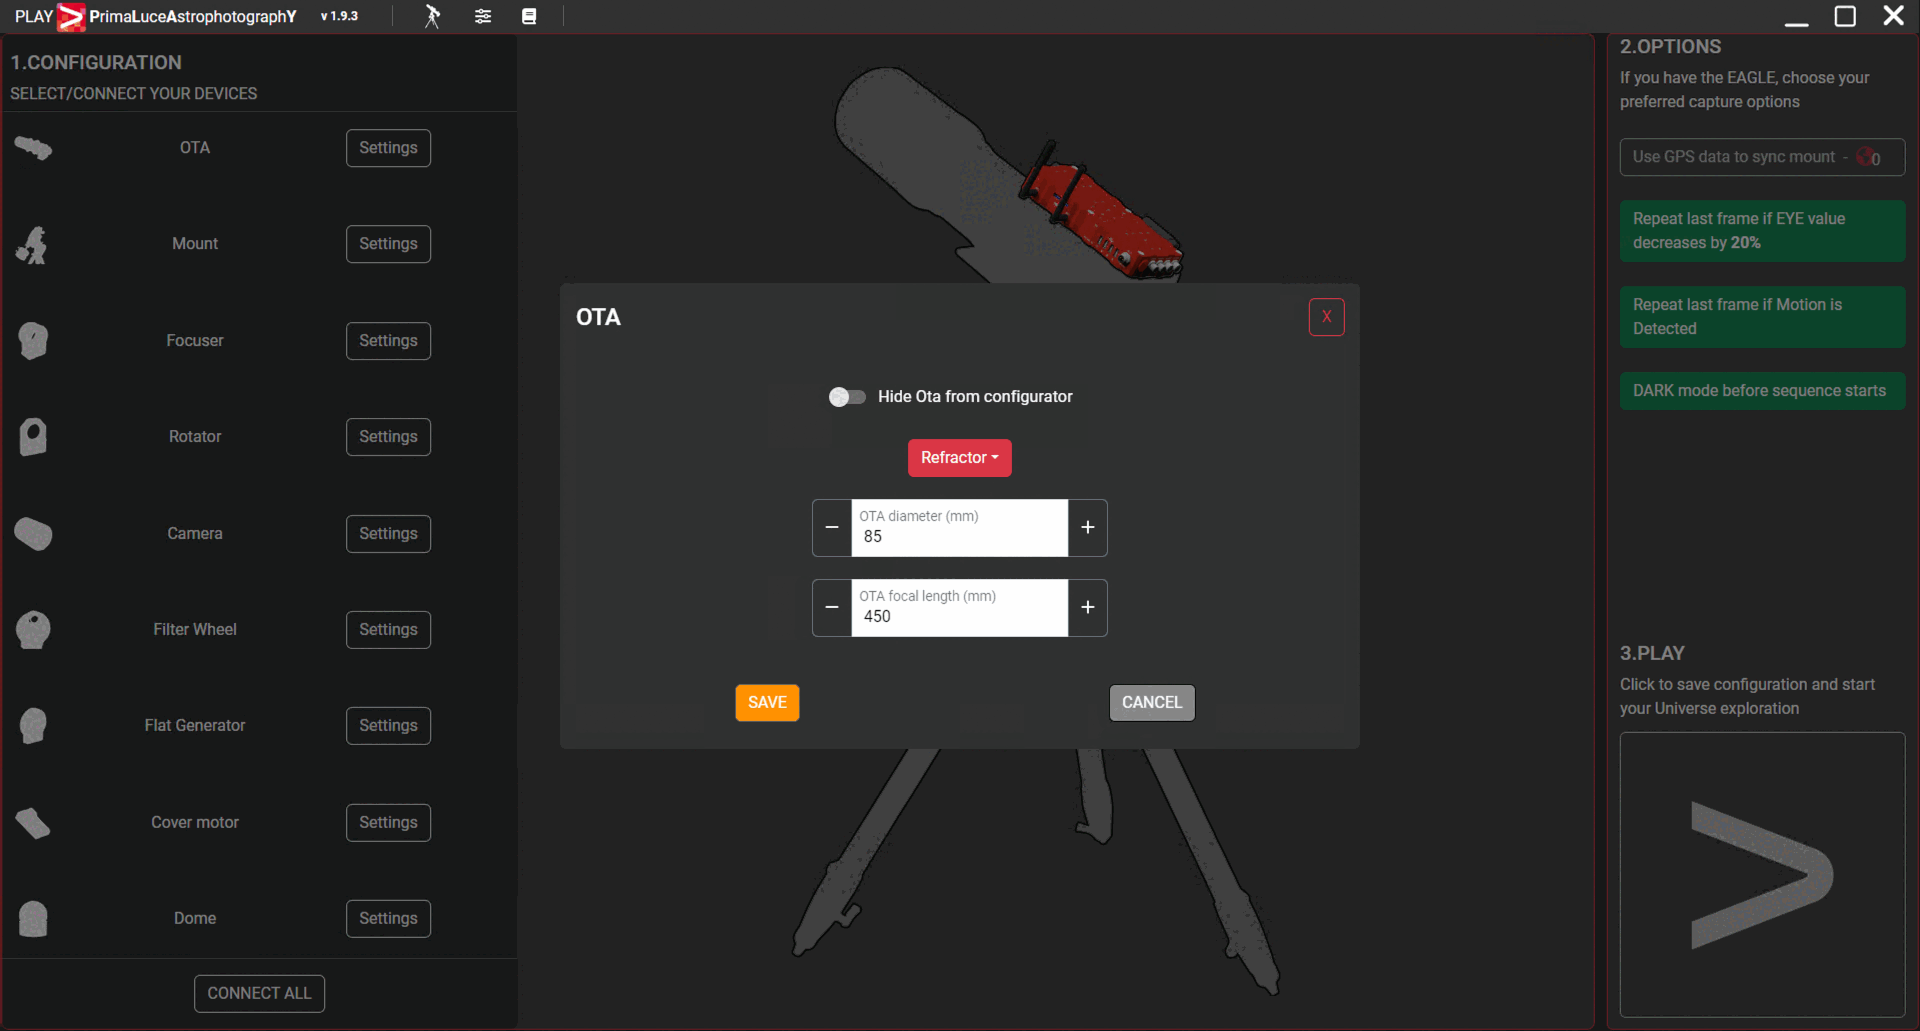Maximize the application window
Image resolution: width=1920 pixels, height=1031 pixels.
[1845, 16]
